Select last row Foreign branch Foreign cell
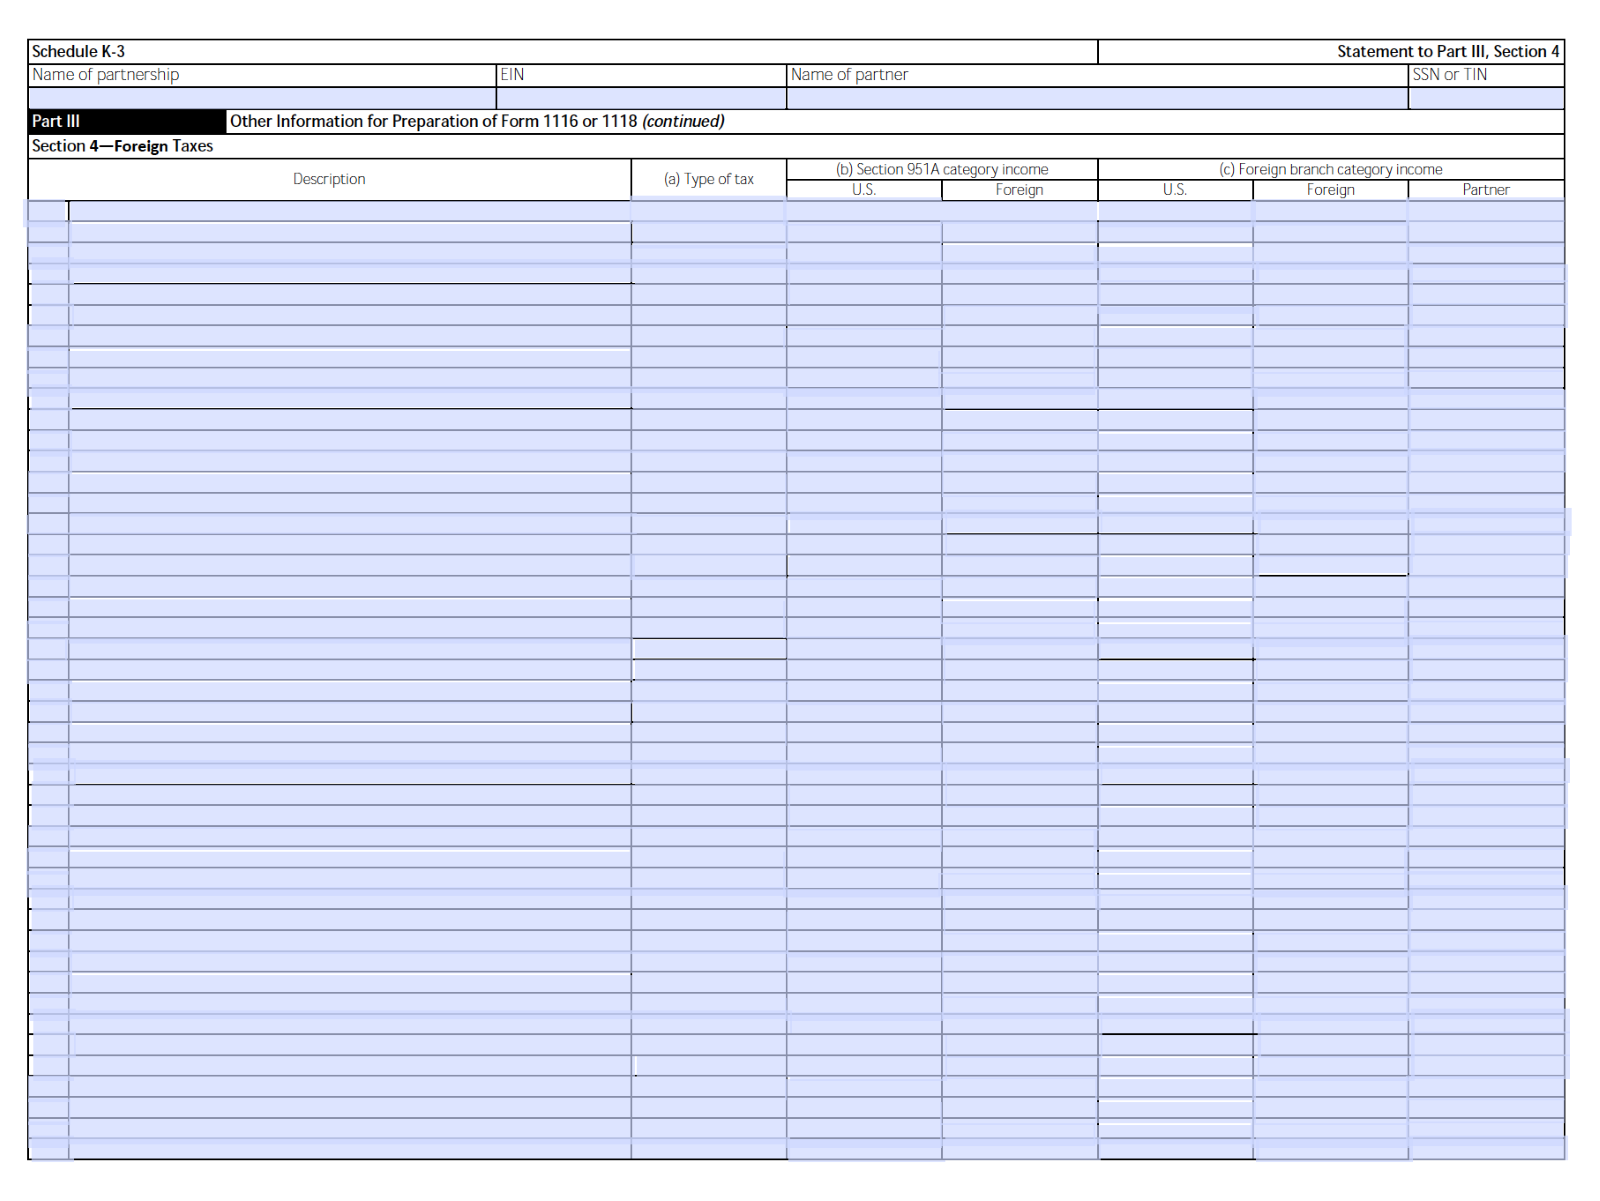This screenshot has width=1600, height=1201. coord(1331,1149)
